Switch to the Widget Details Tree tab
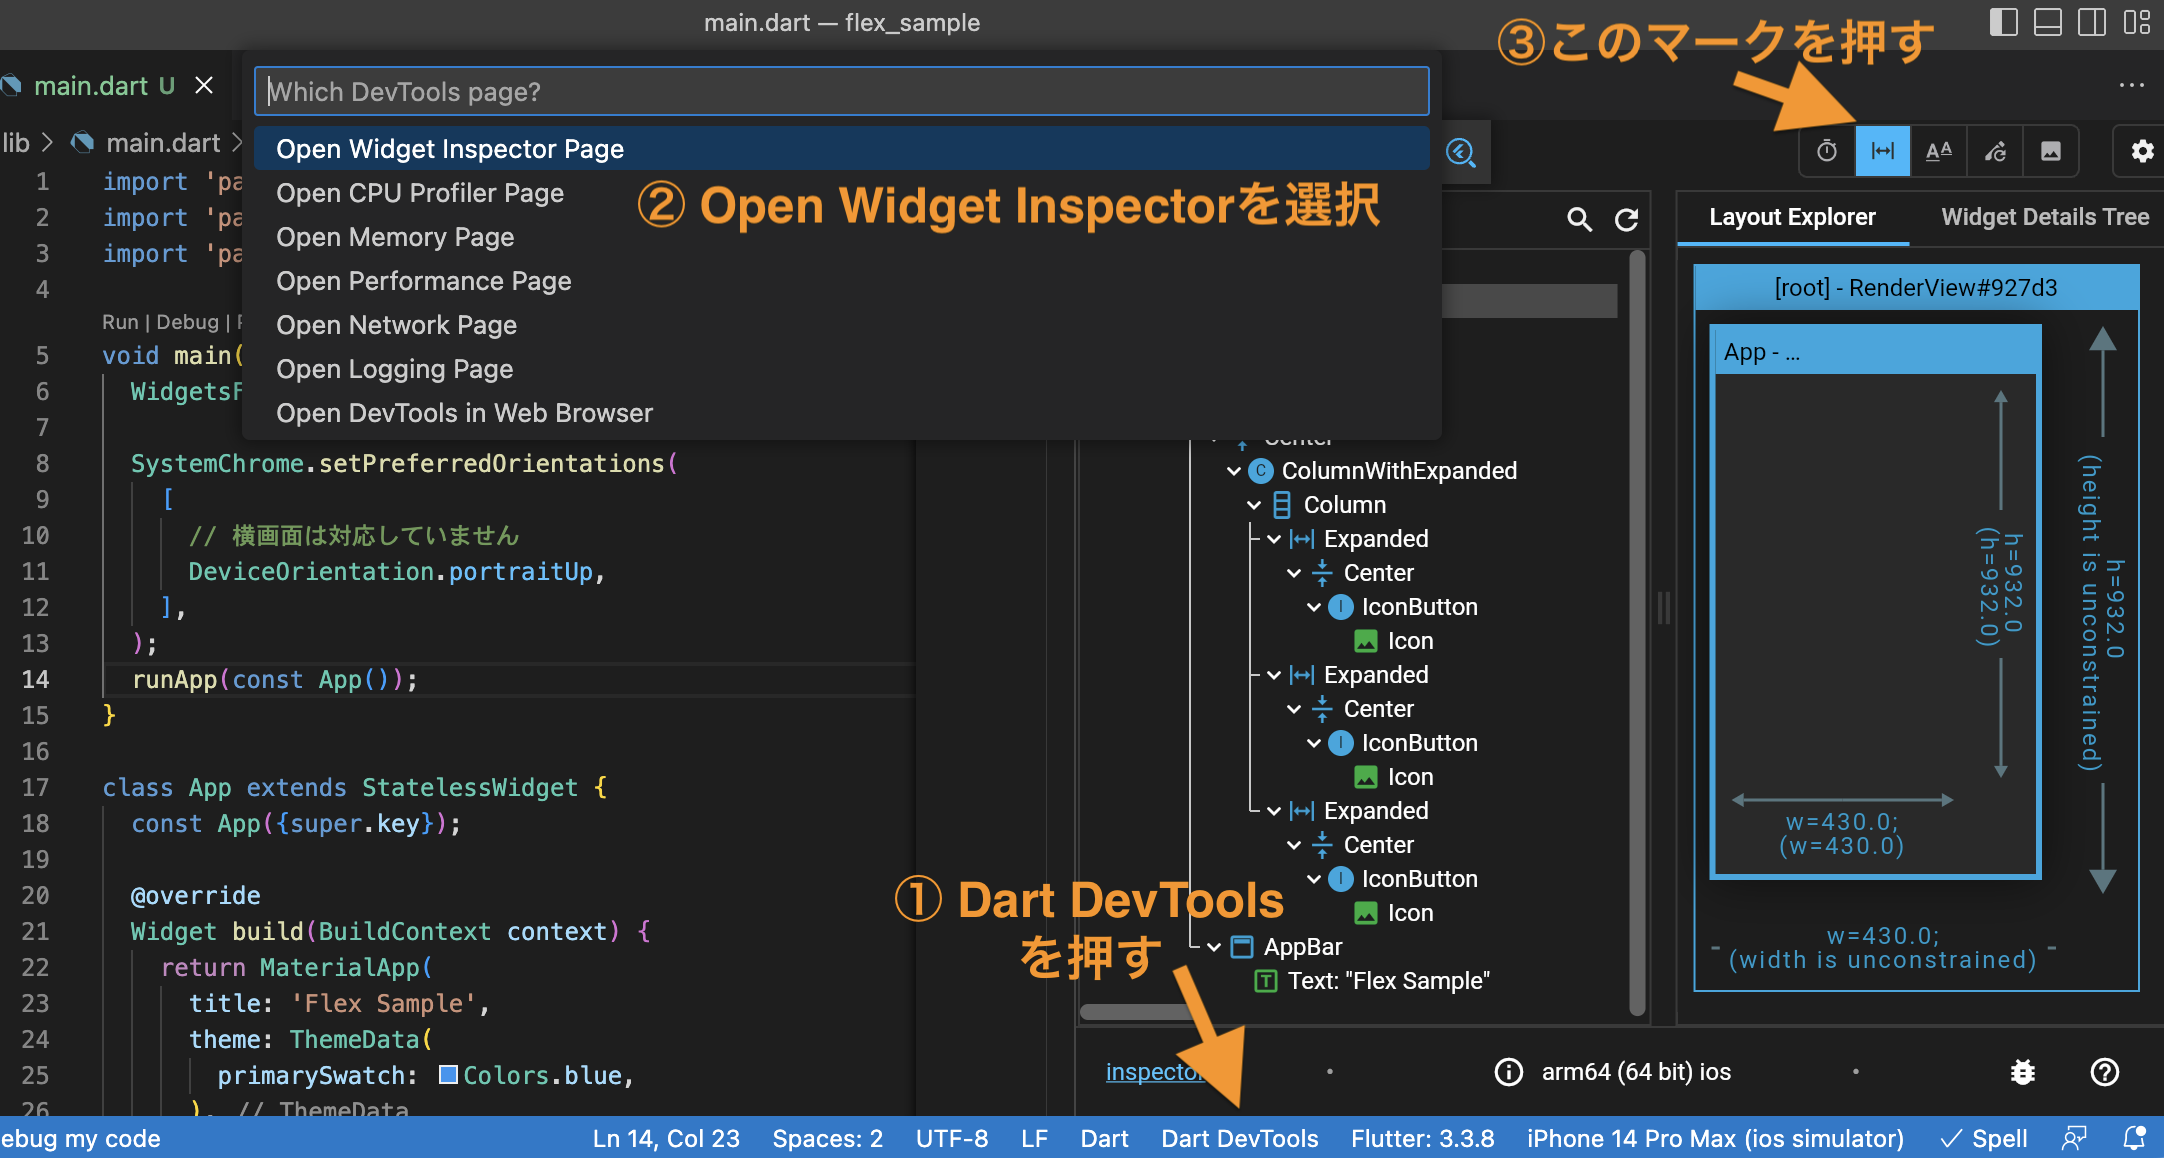This screenshot has width=2164, height=1158. click(x=2044, y=217)
